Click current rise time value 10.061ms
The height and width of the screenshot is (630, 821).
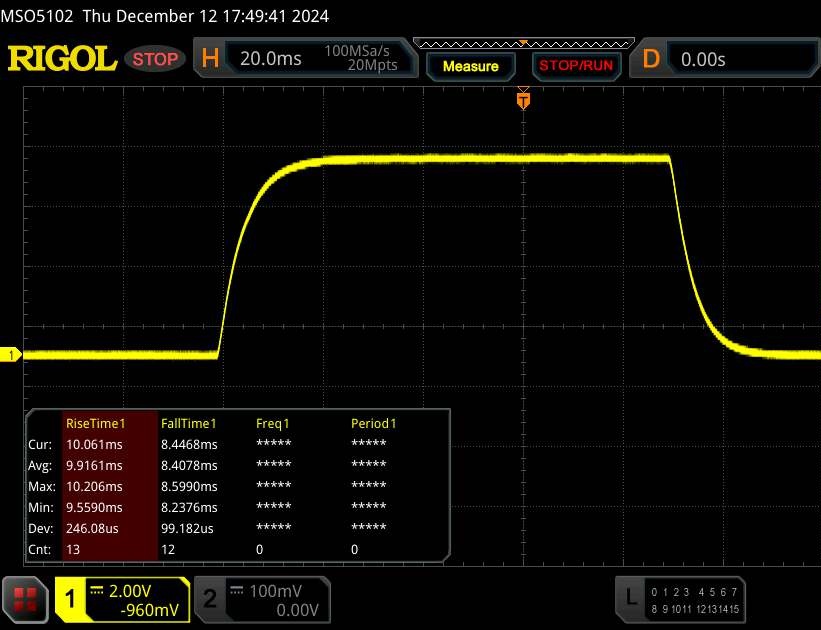tap(94, 444)
